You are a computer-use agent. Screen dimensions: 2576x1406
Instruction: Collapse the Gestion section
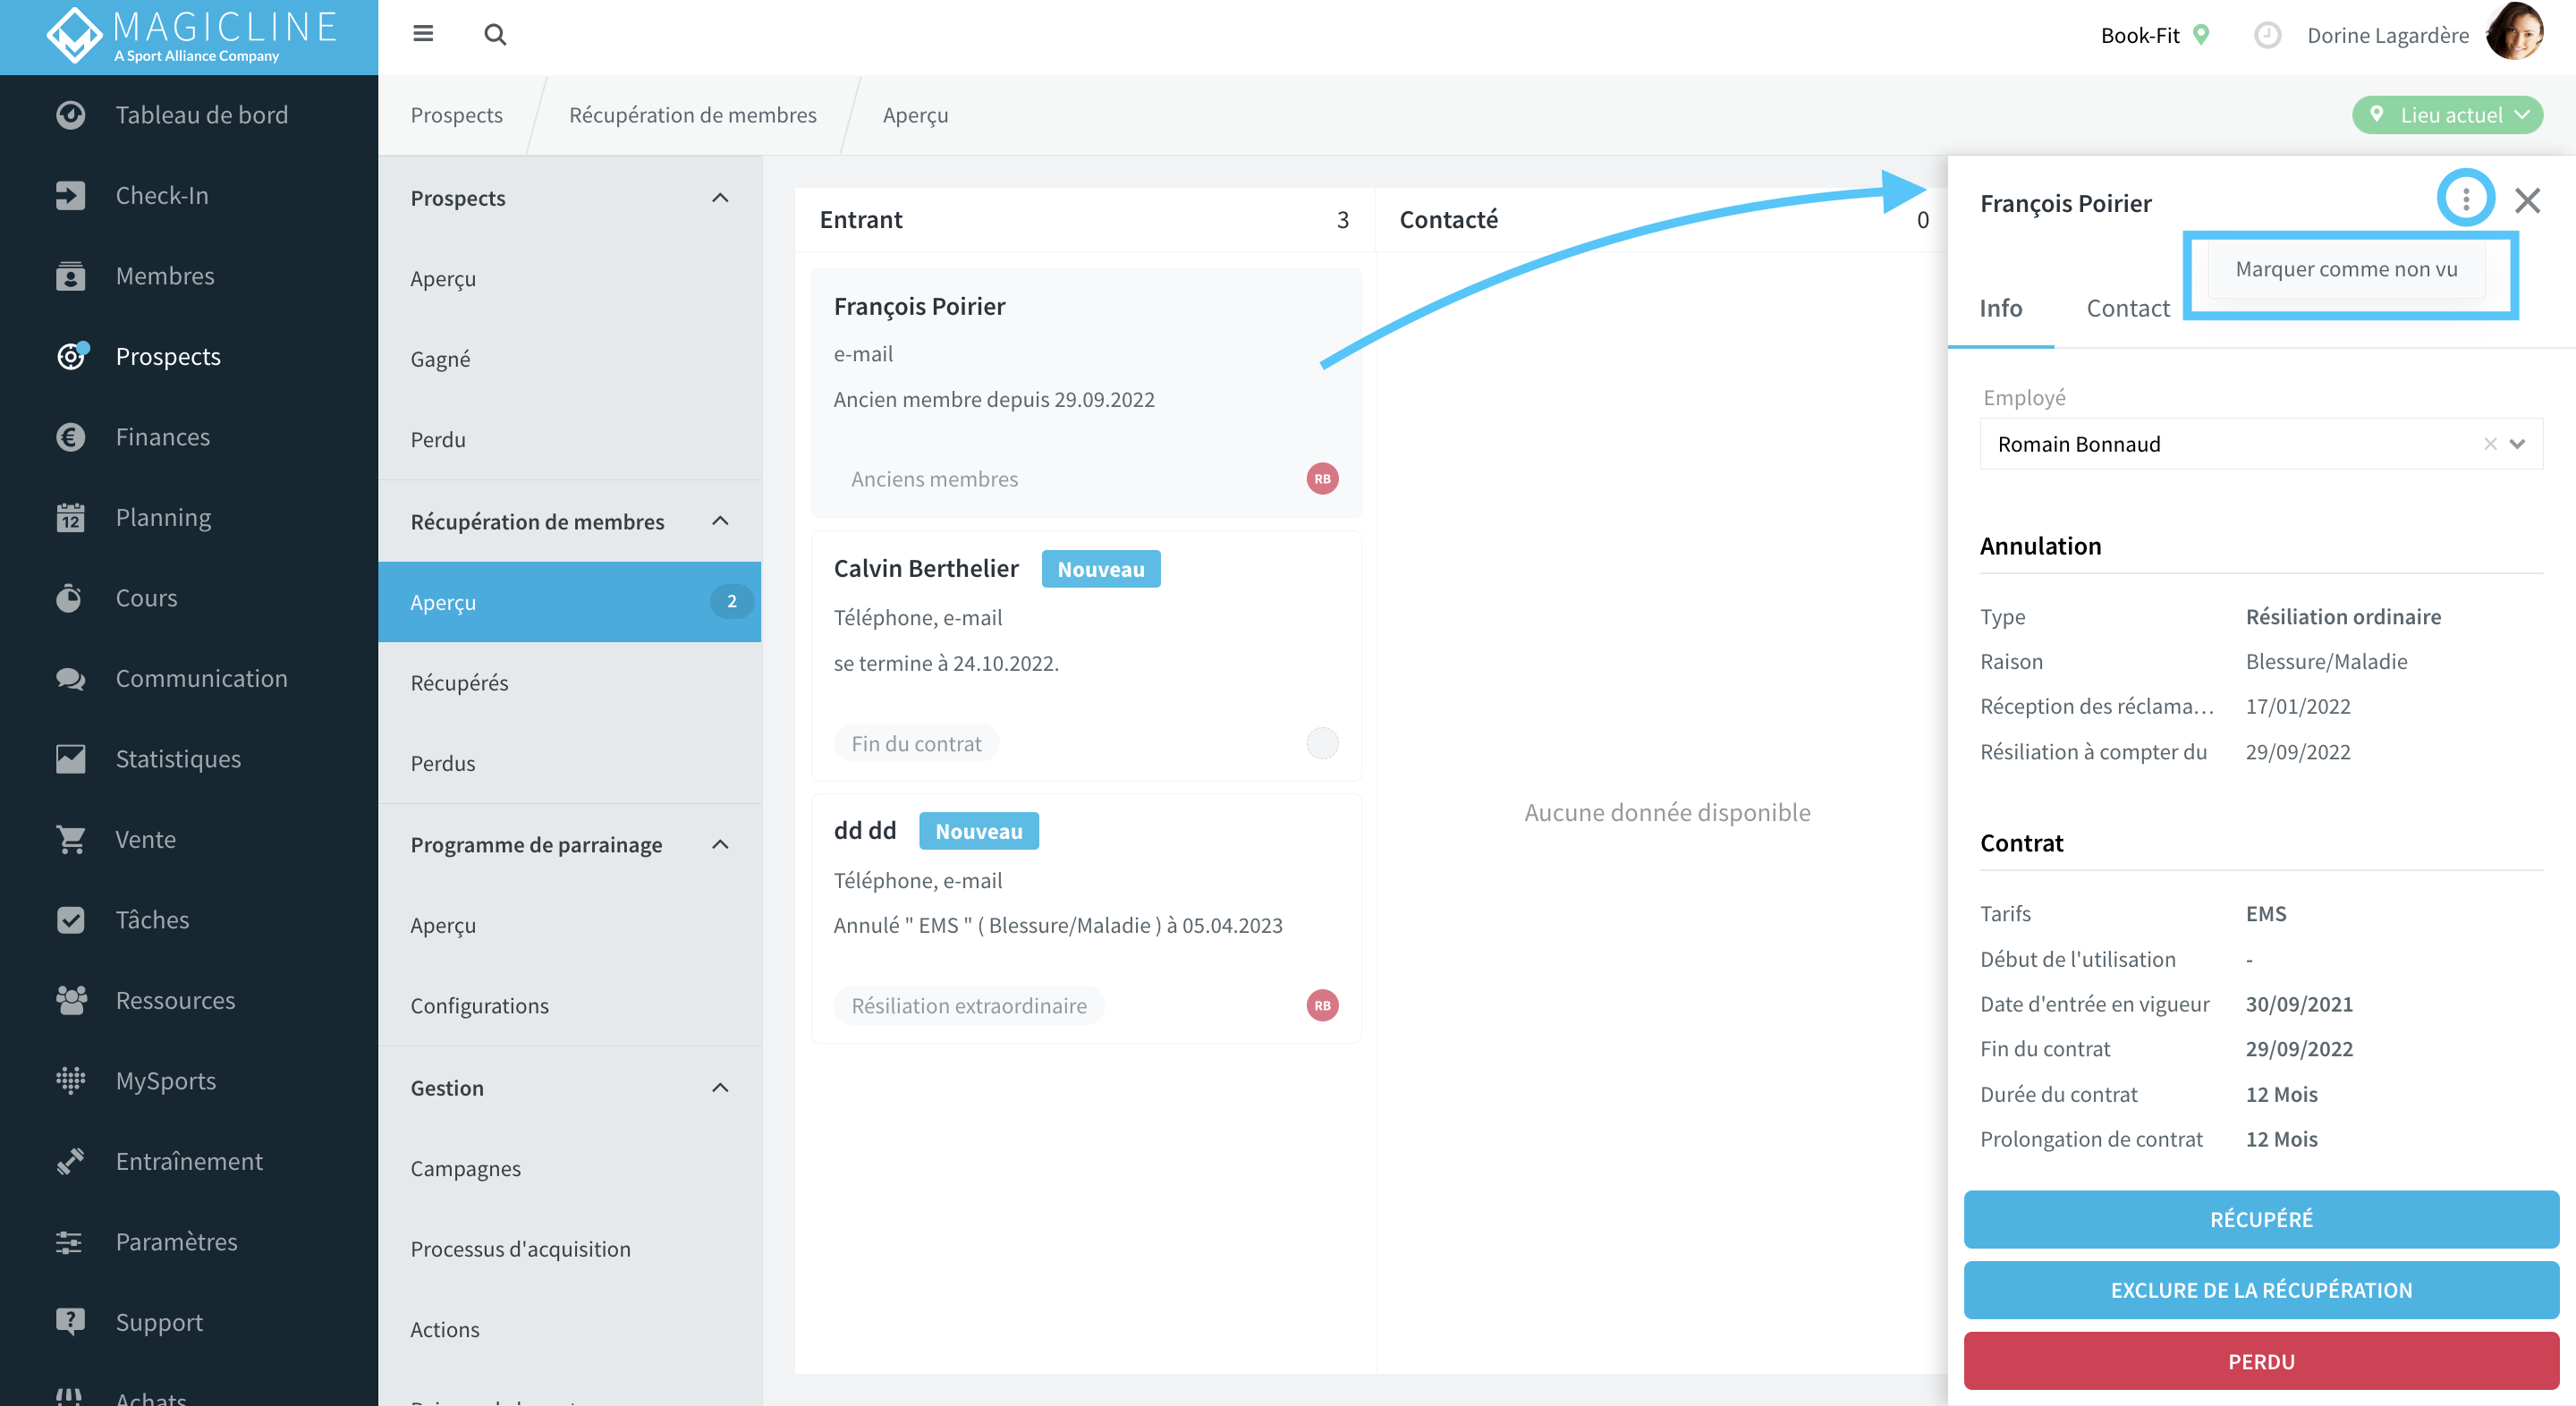click(x=720, y=1088)
